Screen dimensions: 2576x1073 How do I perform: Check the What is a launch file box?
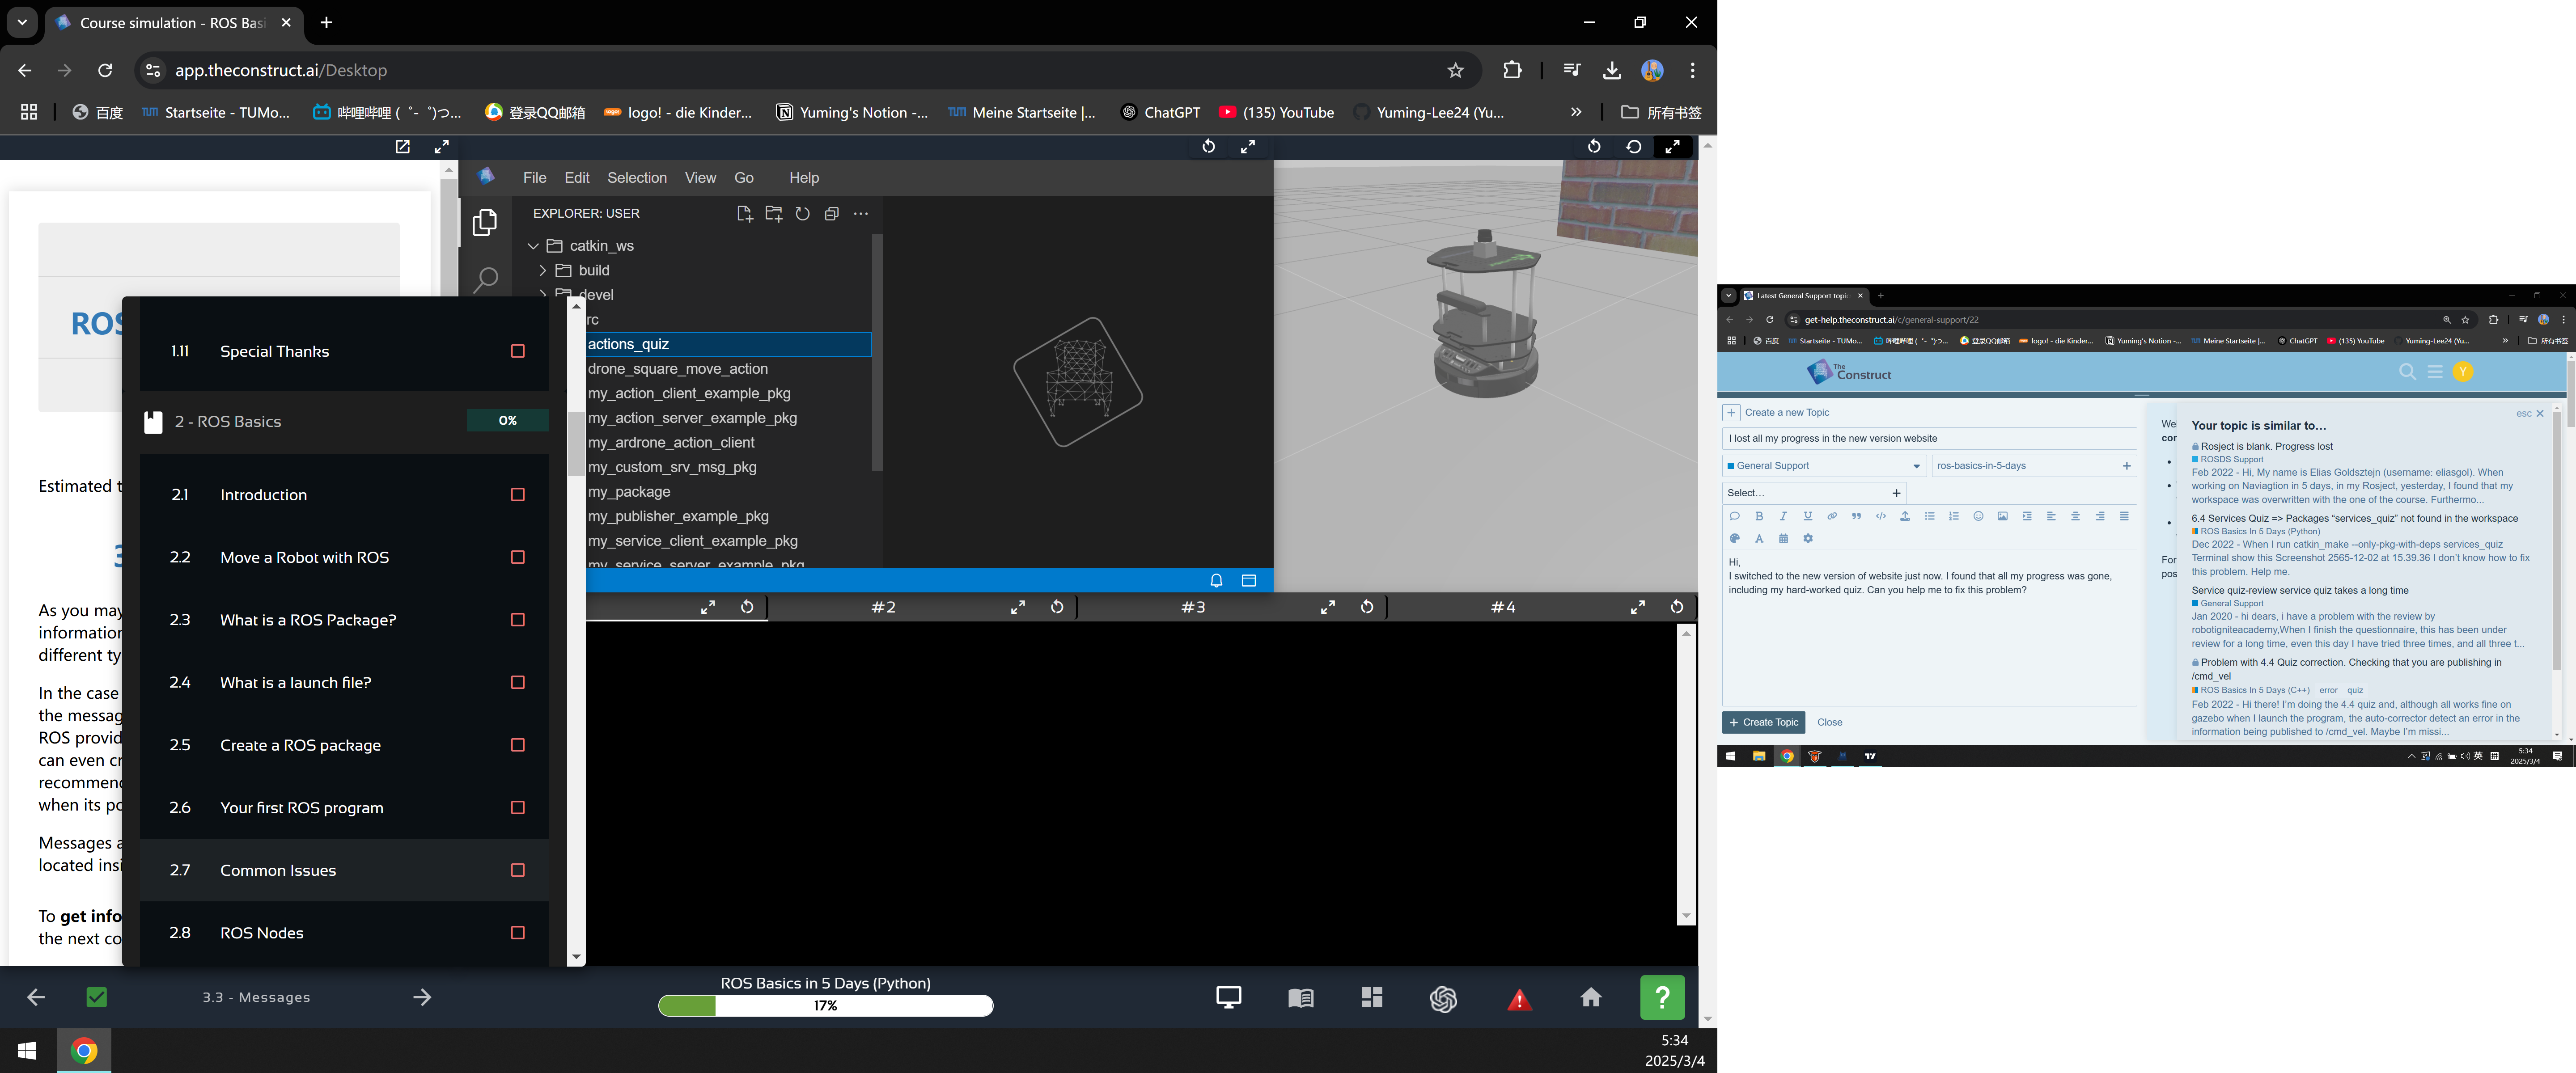pos(518,682)
